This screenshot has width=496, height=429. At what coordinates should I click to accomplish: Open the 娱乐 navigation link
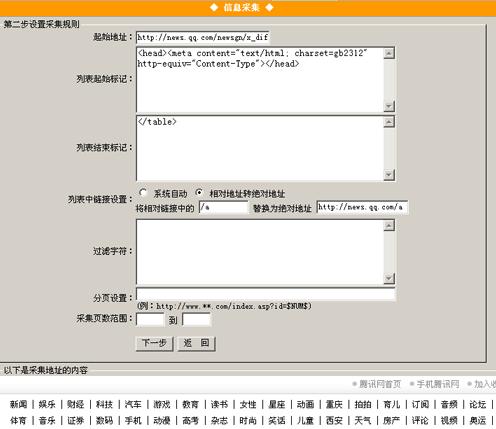(47, 404)
